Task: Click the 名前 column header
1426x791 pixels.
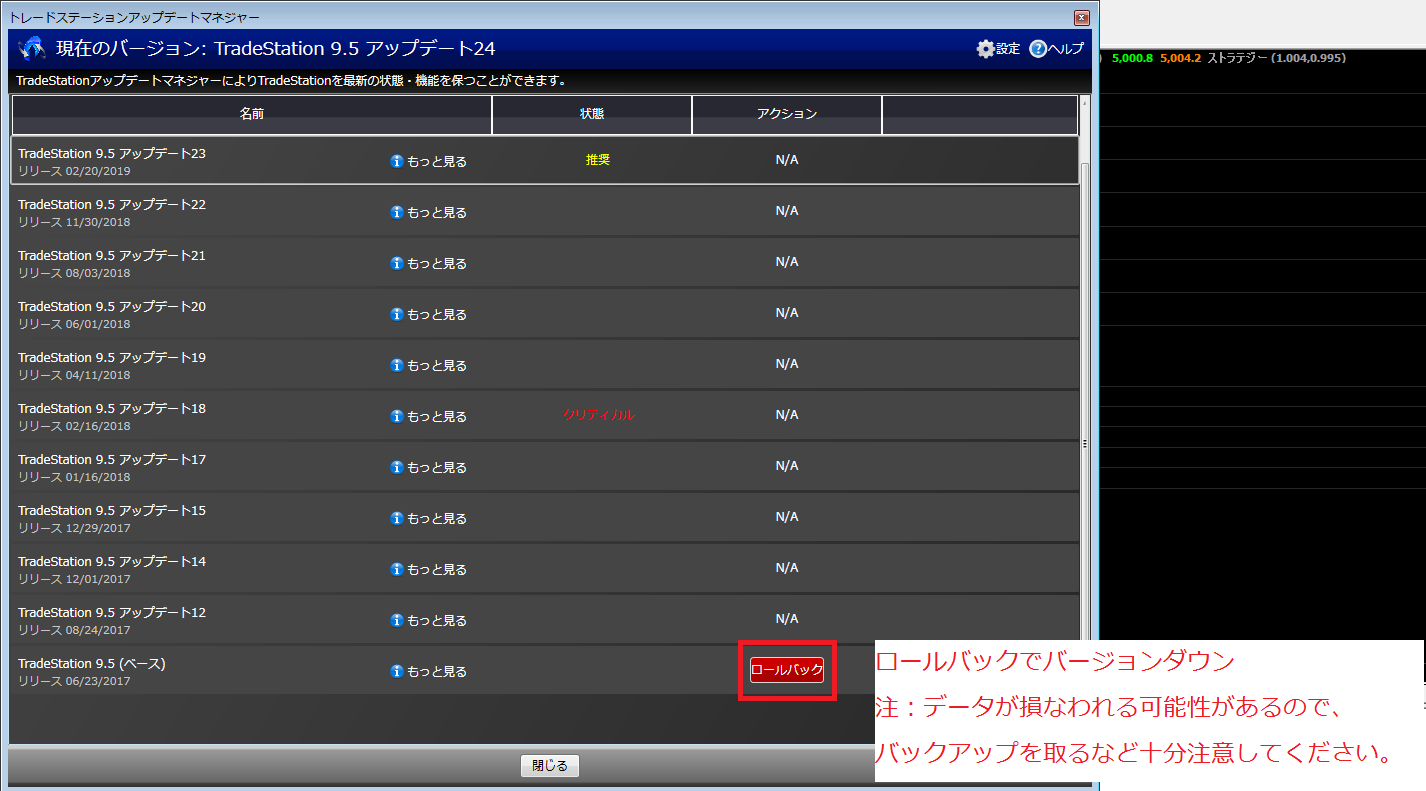Action: pyautogui.click(x=252, y=114)
